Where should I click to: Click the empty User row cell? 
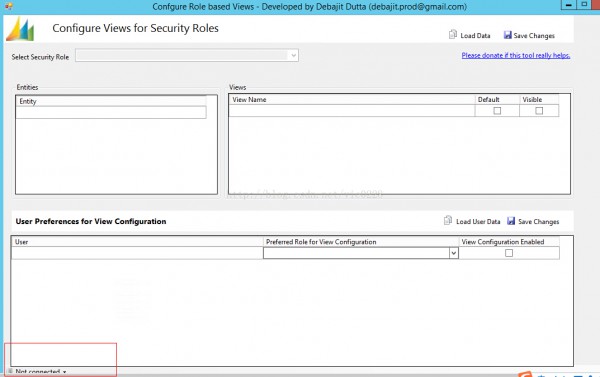[137, 253]
